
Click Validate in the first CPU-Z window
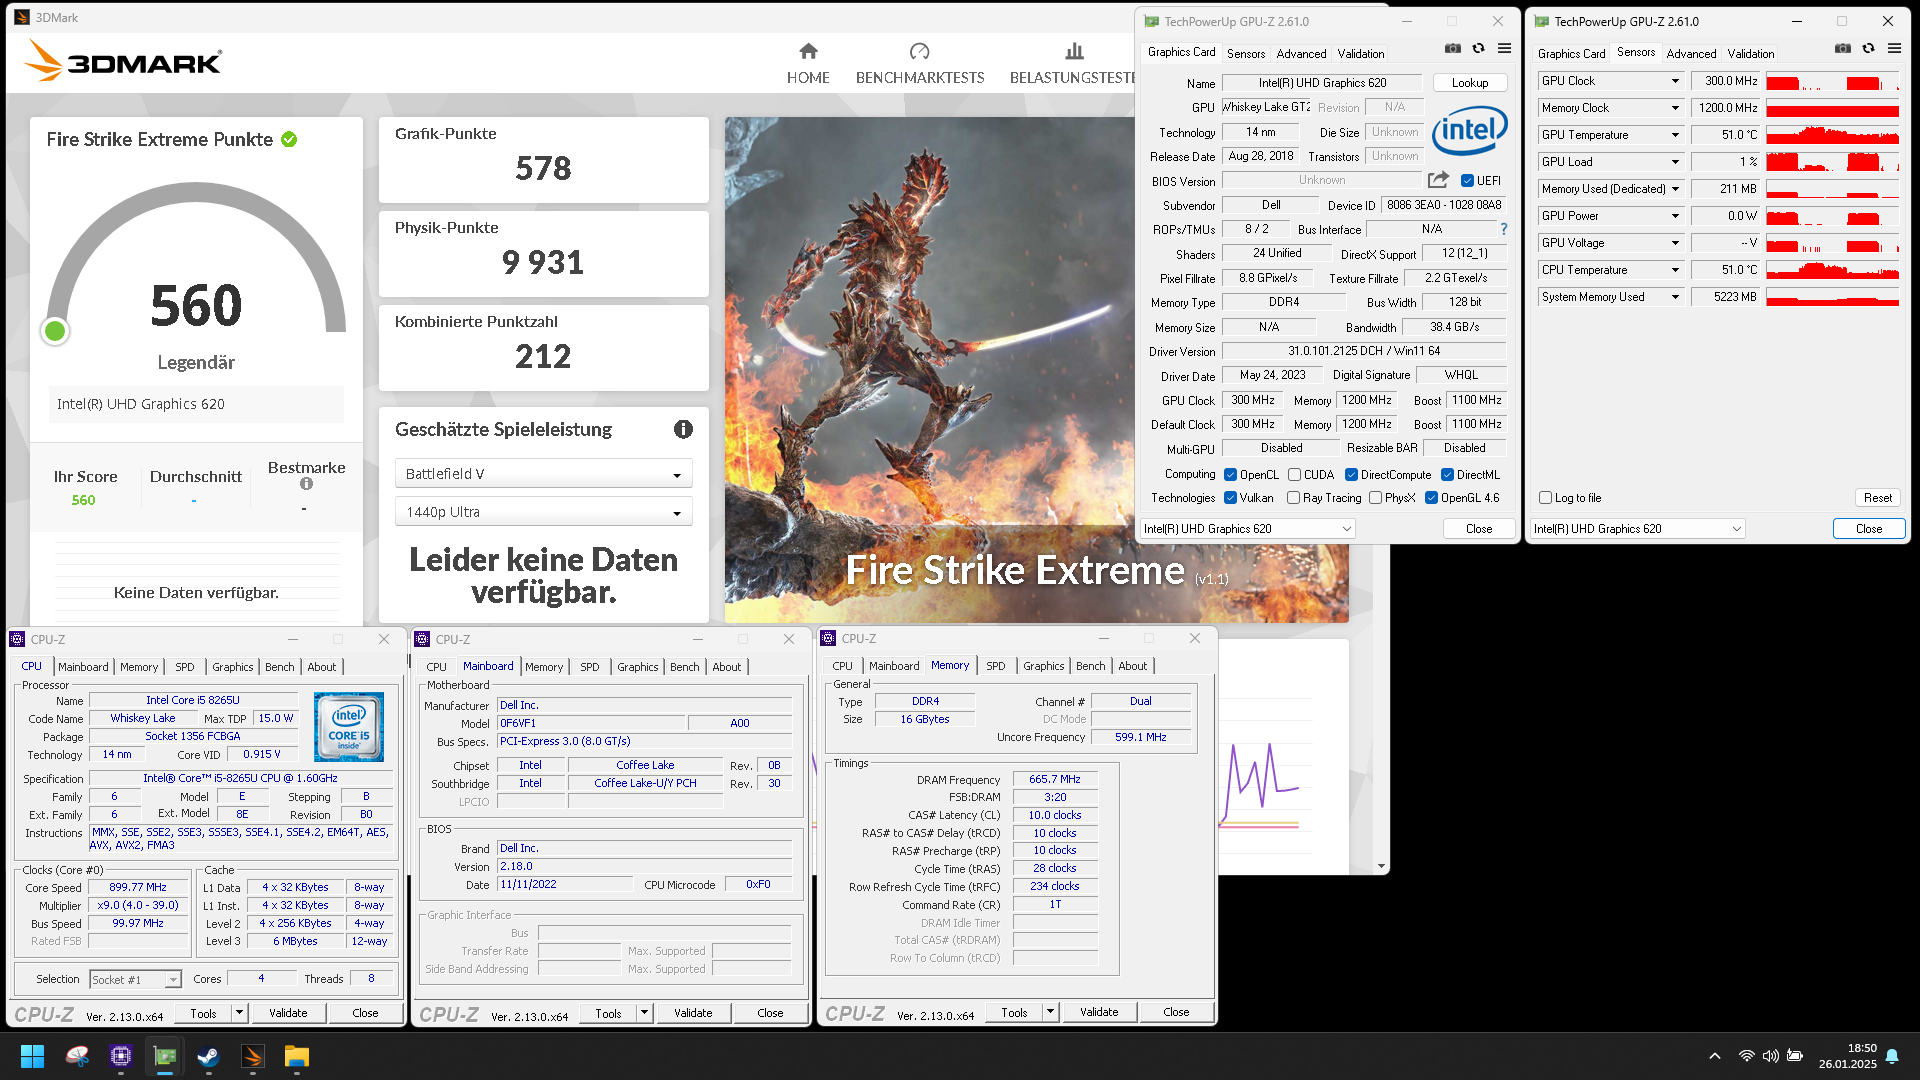click(288, 1013)
